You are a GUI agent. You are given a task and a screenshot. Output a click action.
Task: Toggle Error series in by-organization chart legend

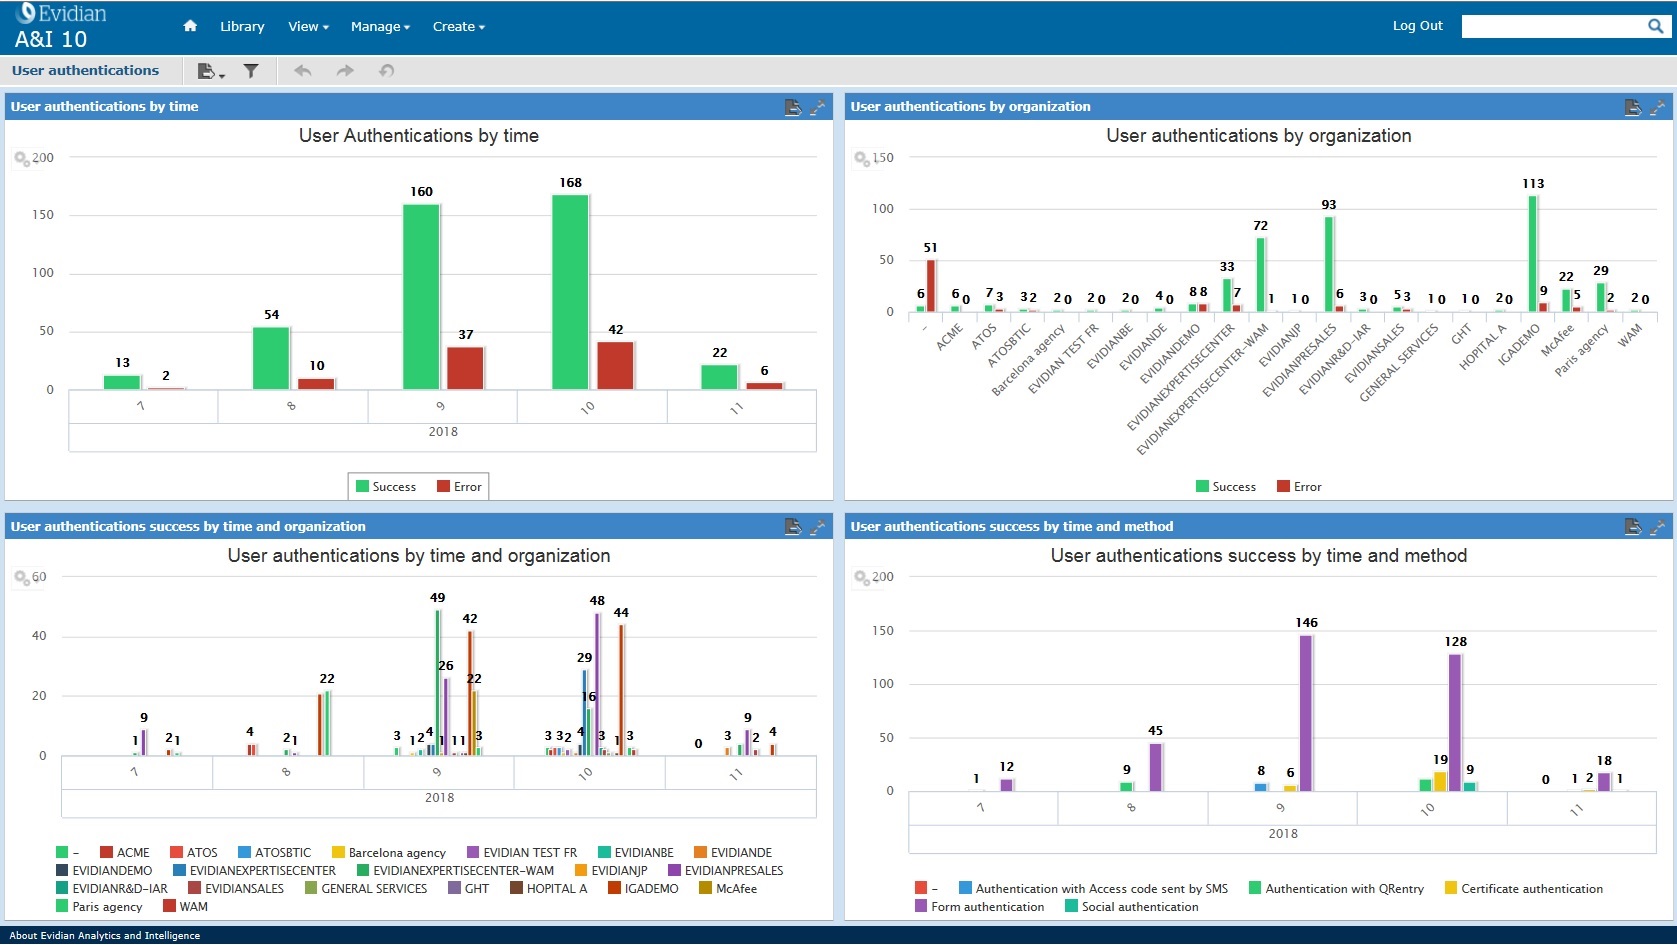(1299, 487)
